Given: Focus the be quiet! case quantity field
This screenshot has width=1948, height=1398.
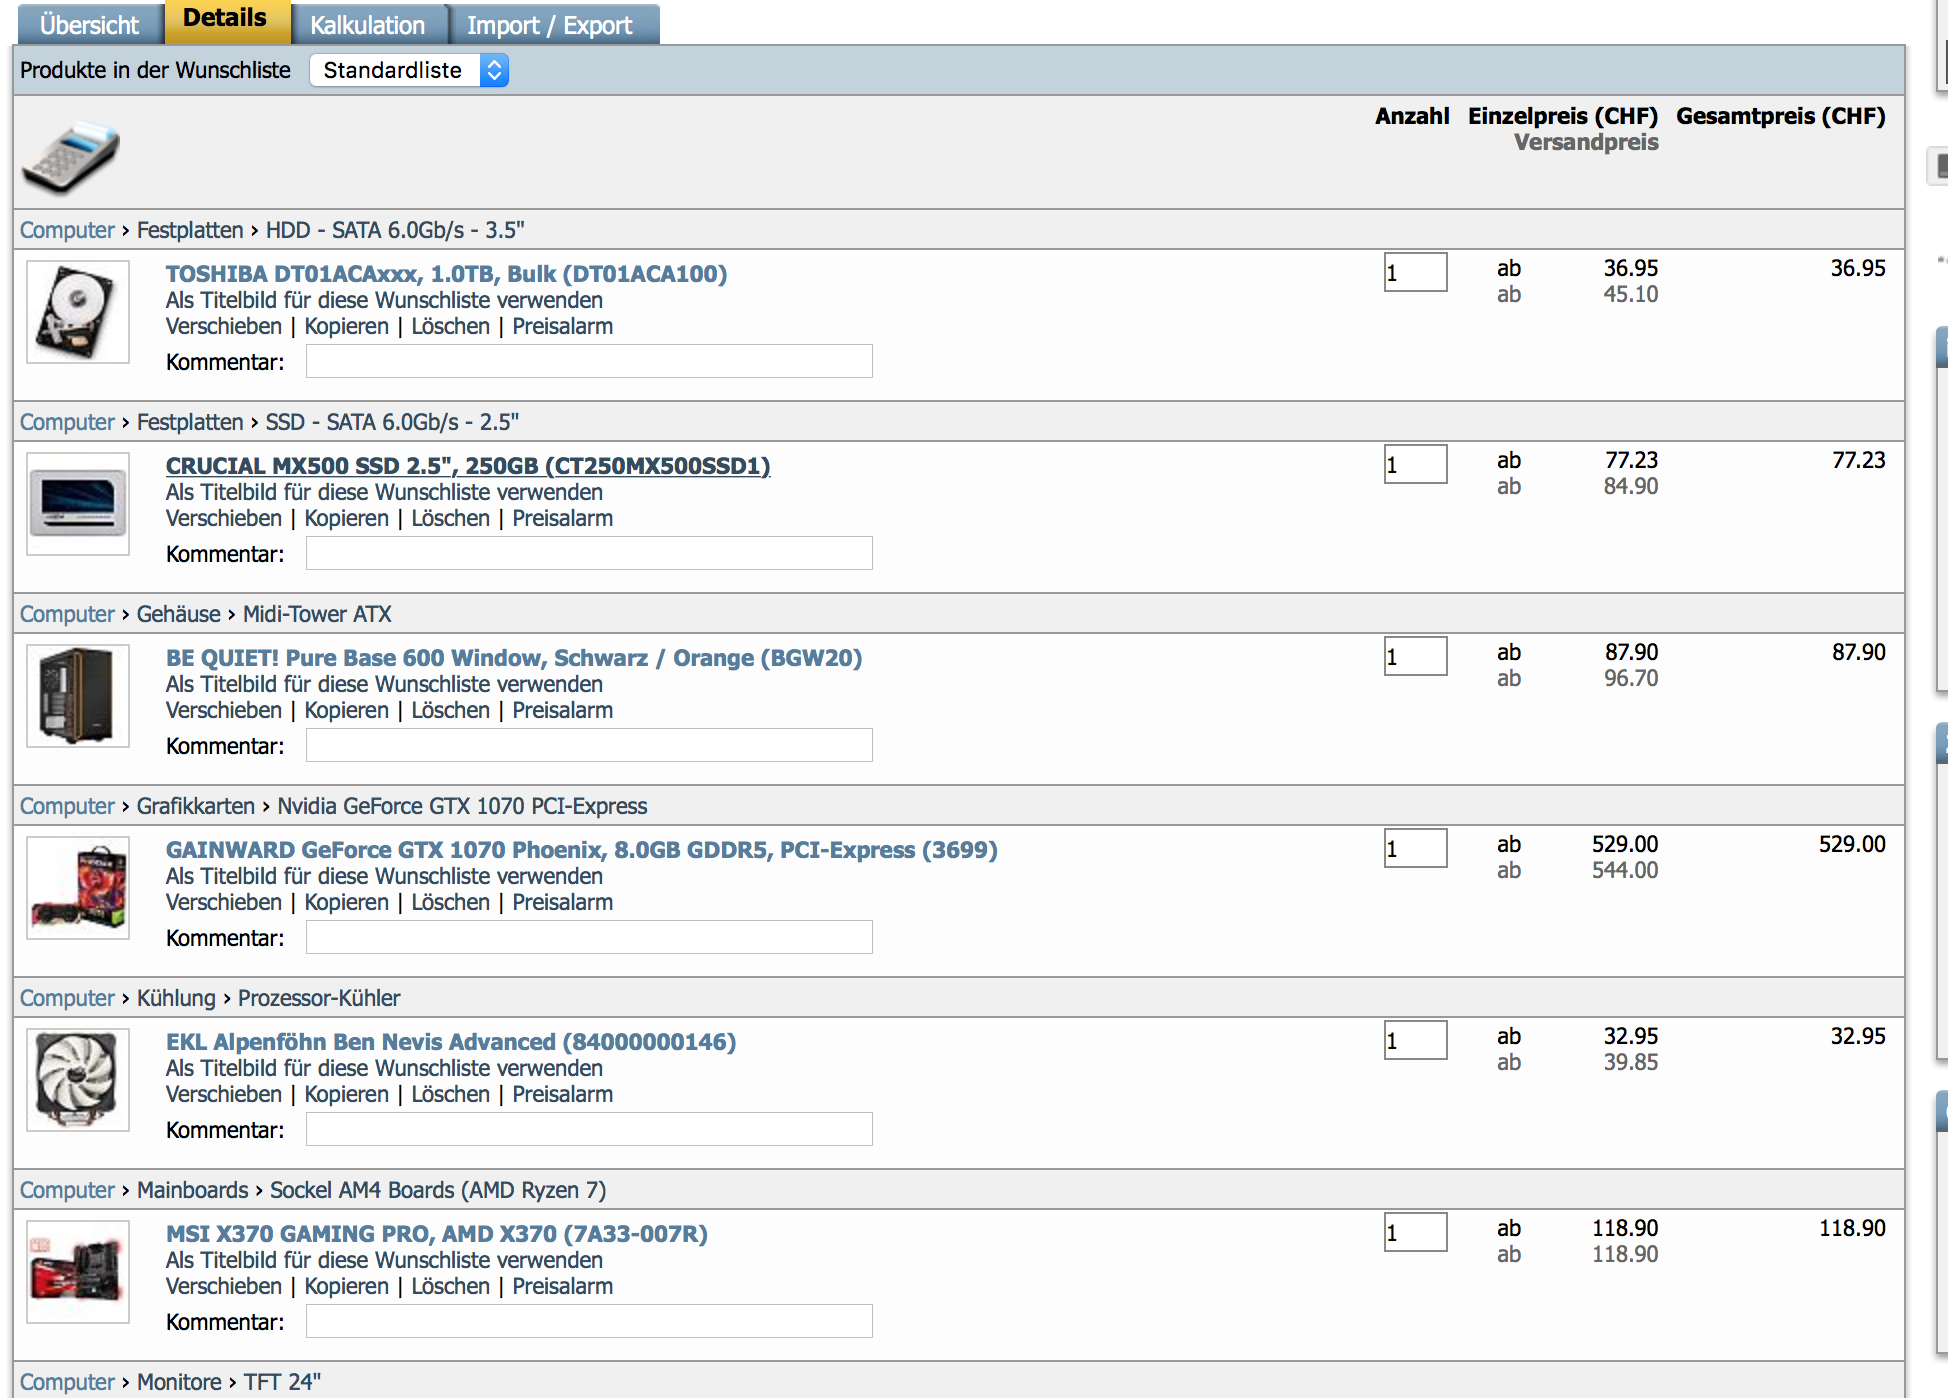Looking at the screenshot, I should coord(1415,656).
